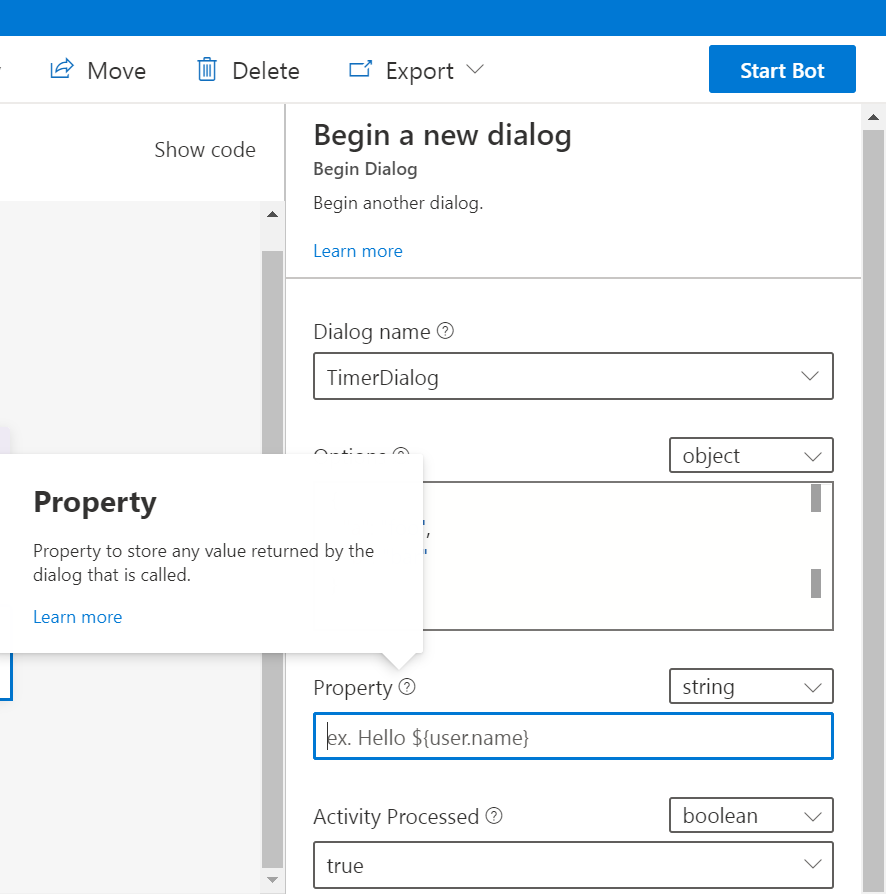Open the Property help icon
Viewport: 886px width, 894px height.
click(x=407, y=687)
